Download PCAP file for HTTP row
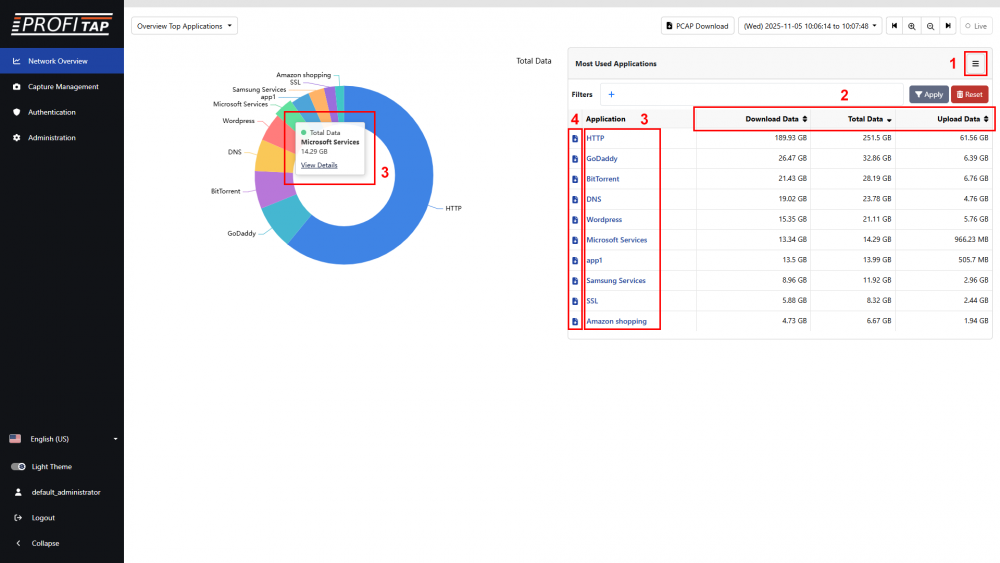This screenshot has width=1000, height=563. point(574,138)
